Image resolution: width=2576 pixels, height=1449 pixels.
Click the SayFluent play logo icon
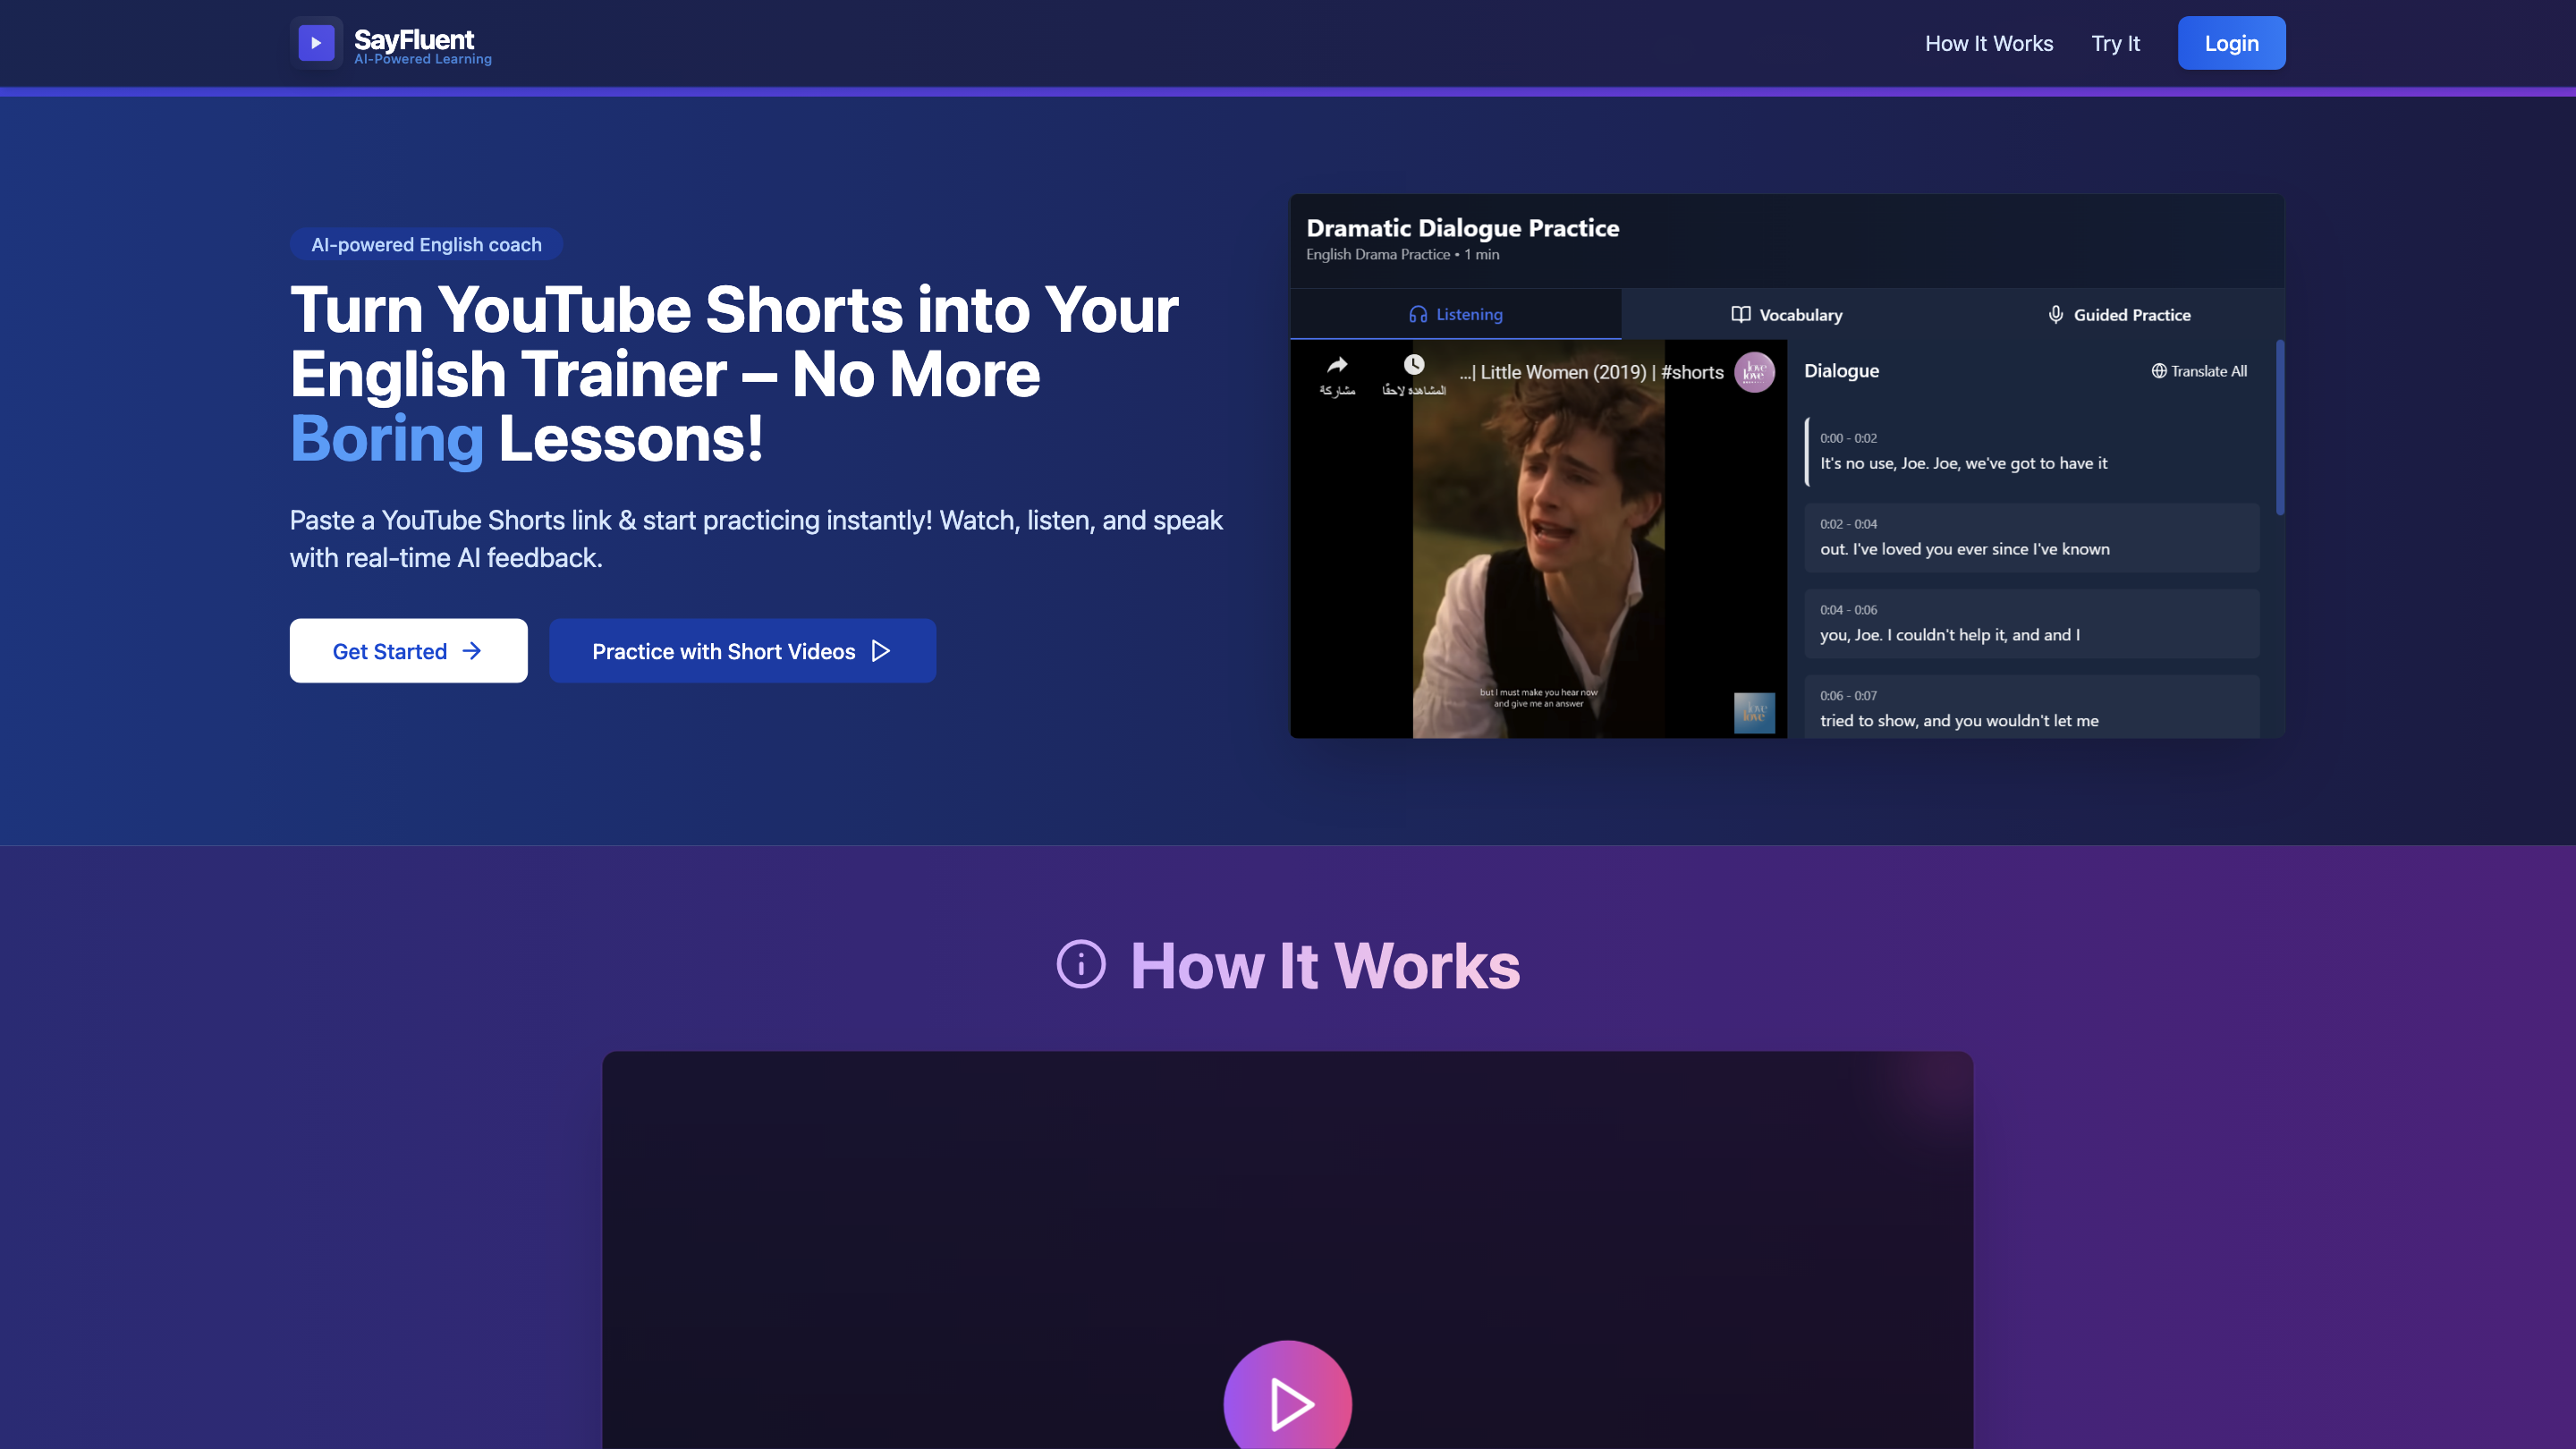(316, 43)
